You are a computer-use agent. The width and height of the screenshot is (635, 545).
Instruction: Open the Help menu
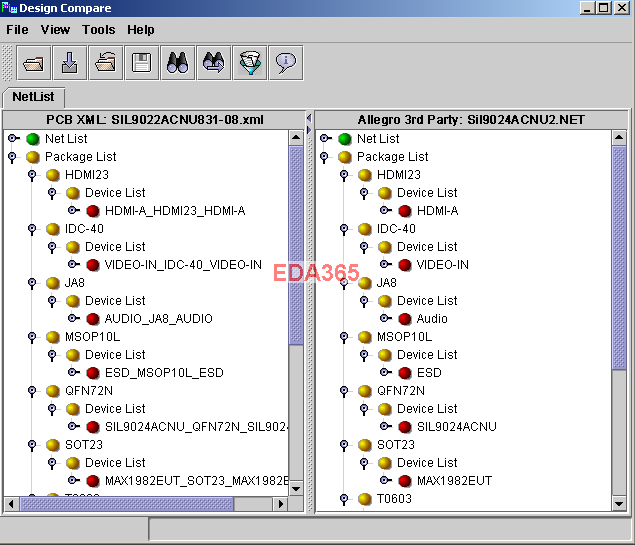[x=141, y=30]
